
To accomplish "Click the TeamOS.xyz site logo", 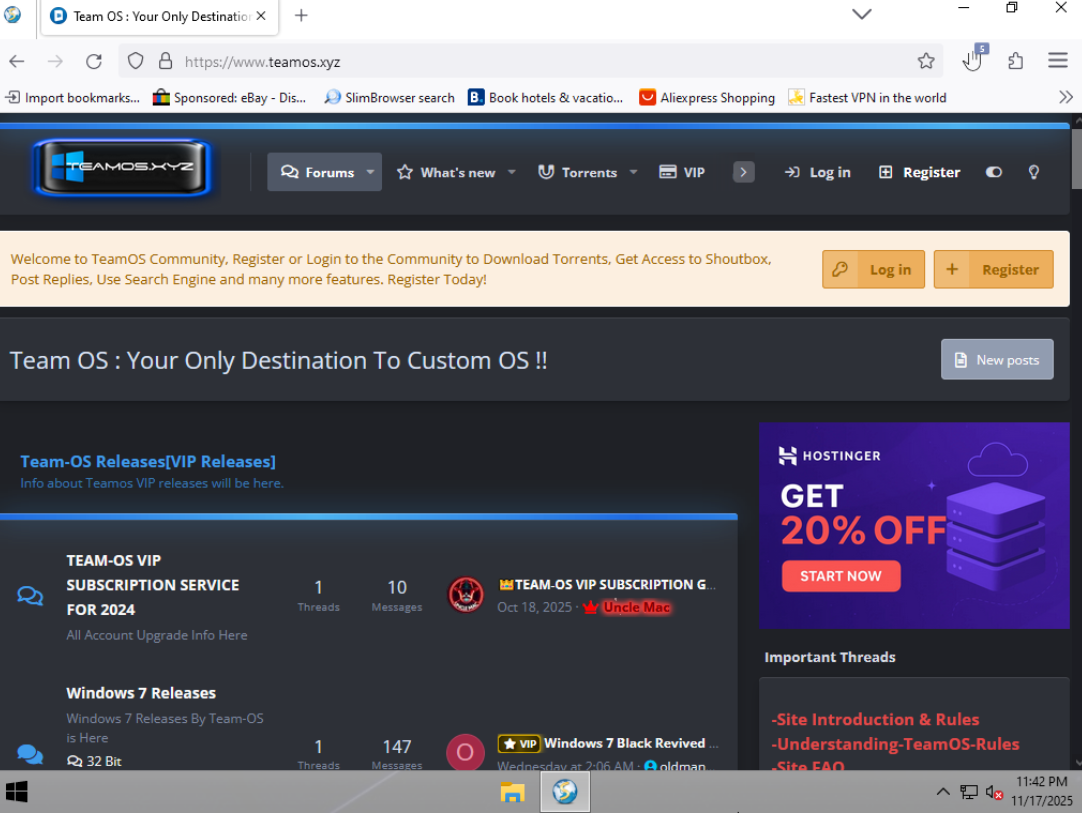I will click(x=122, y=167).
